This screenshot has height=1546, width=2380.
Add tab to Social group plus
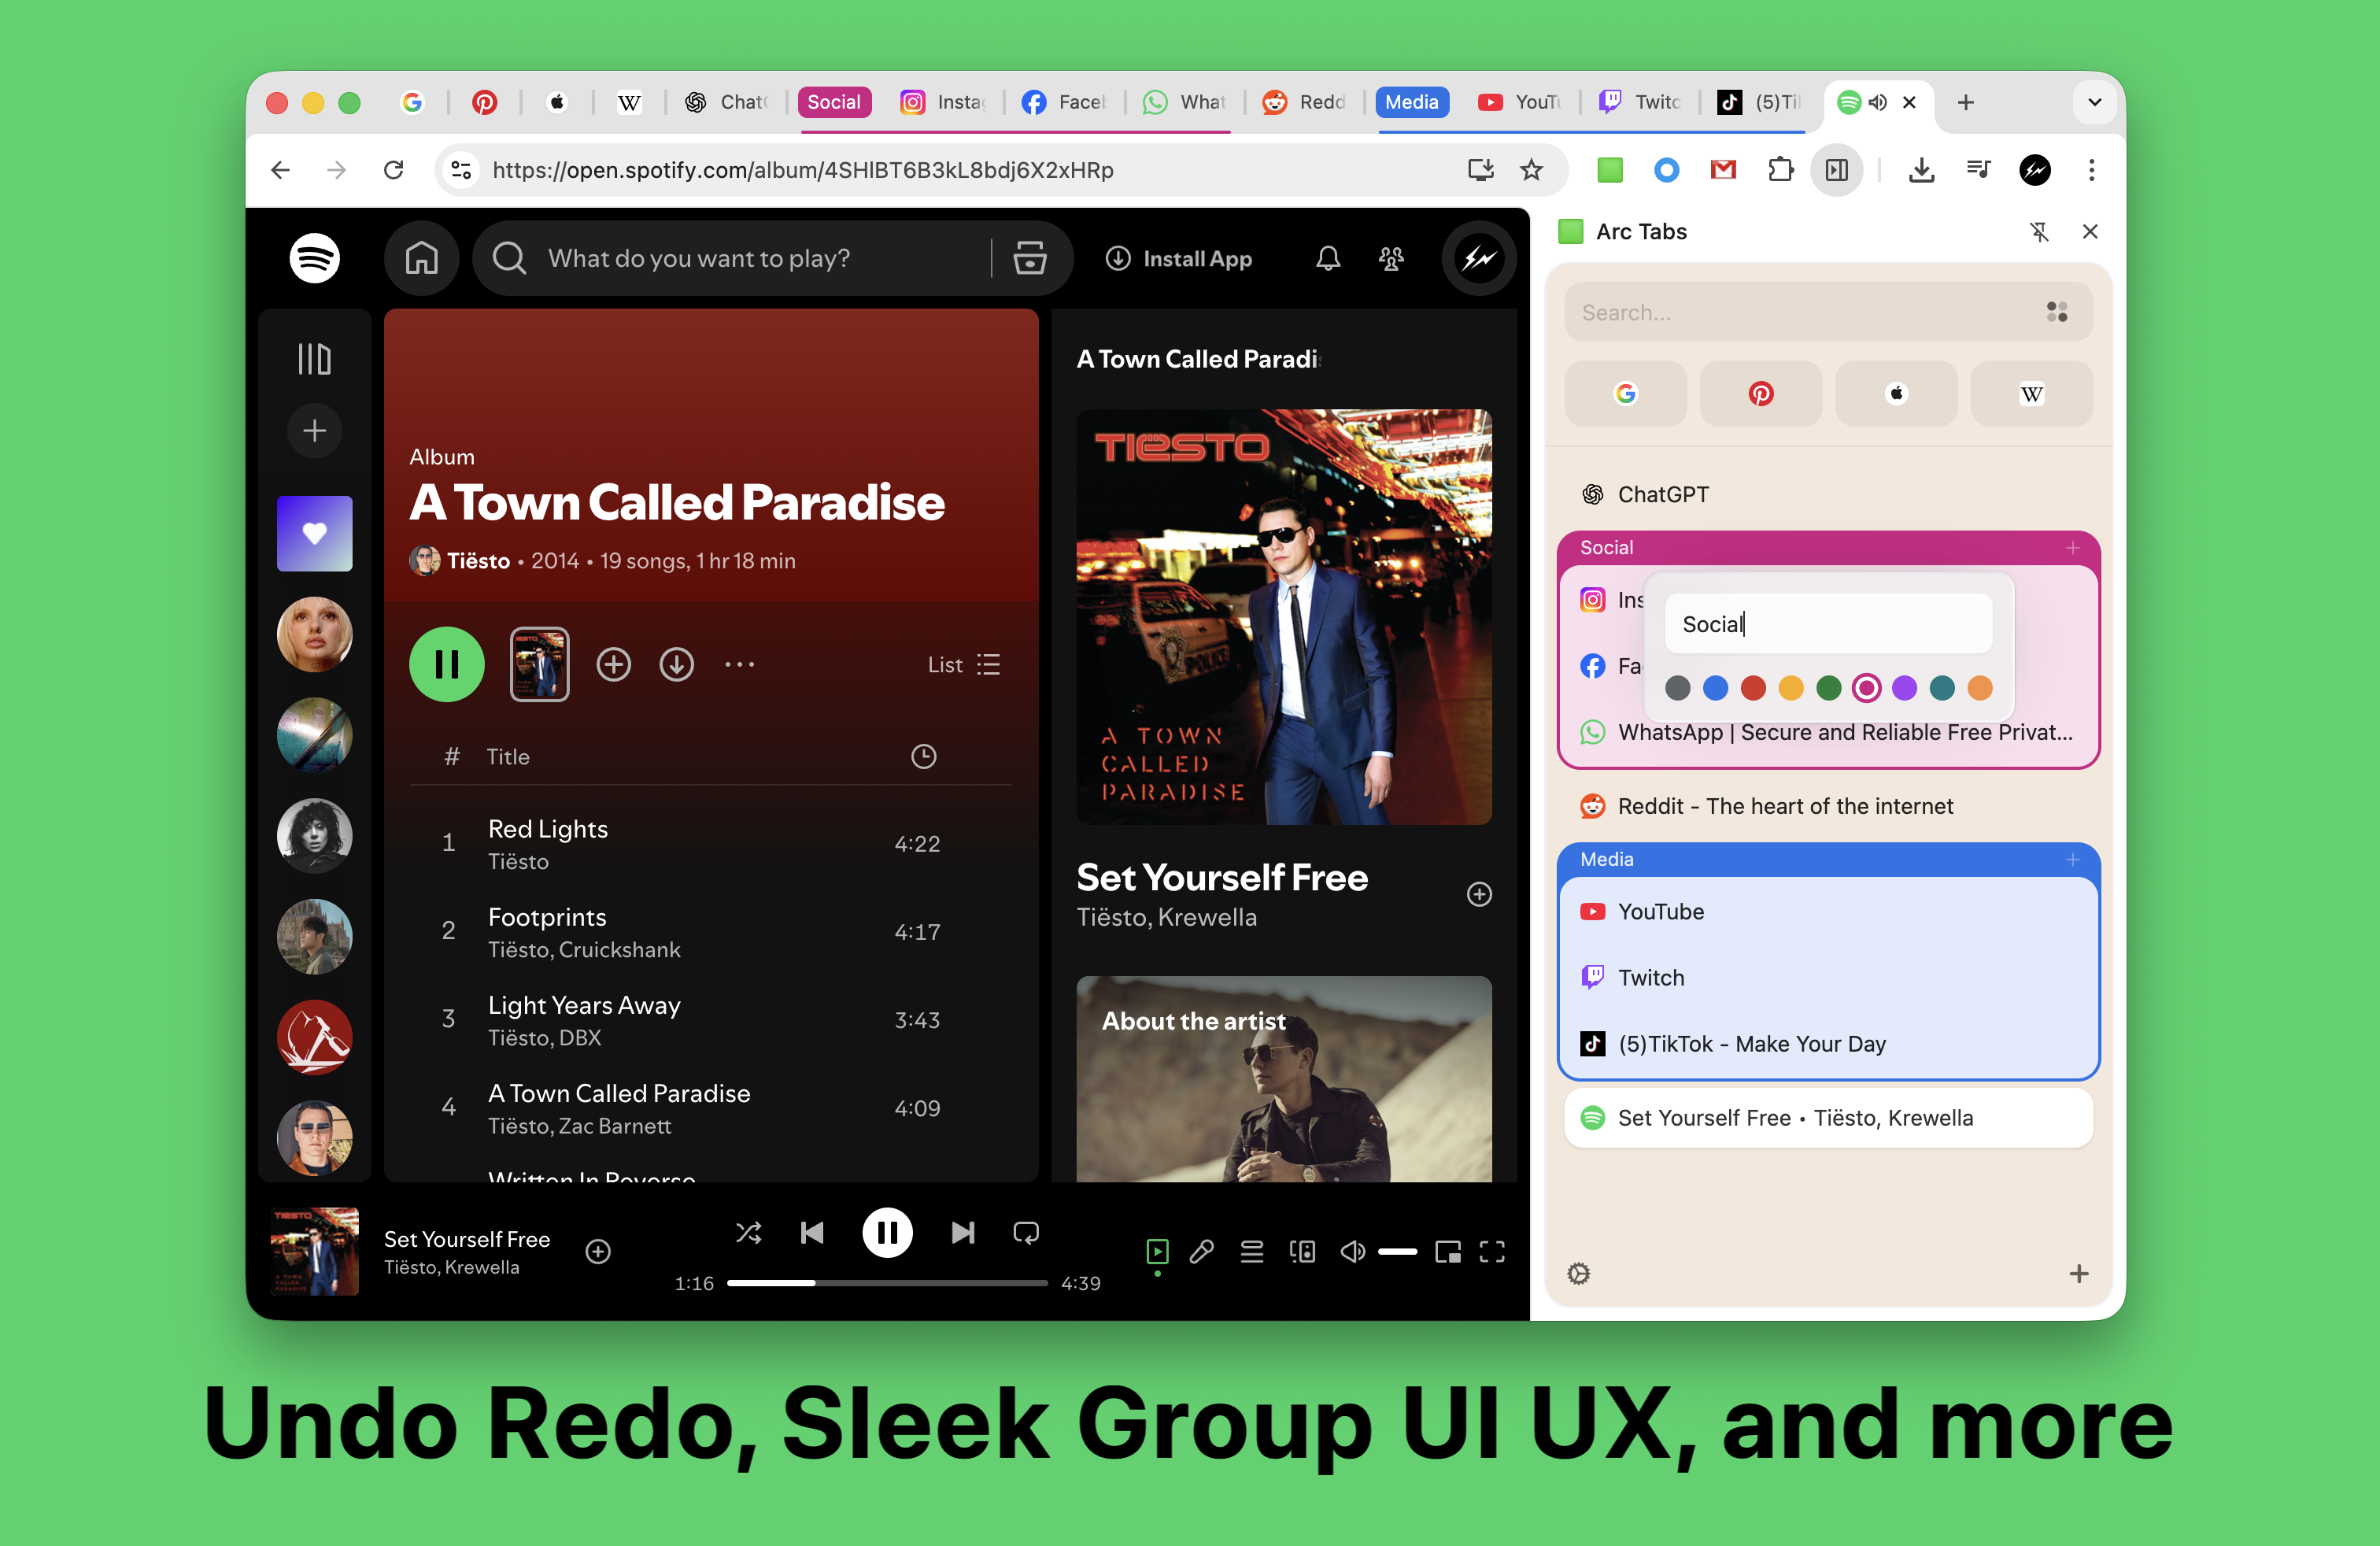pos(2073,548)
